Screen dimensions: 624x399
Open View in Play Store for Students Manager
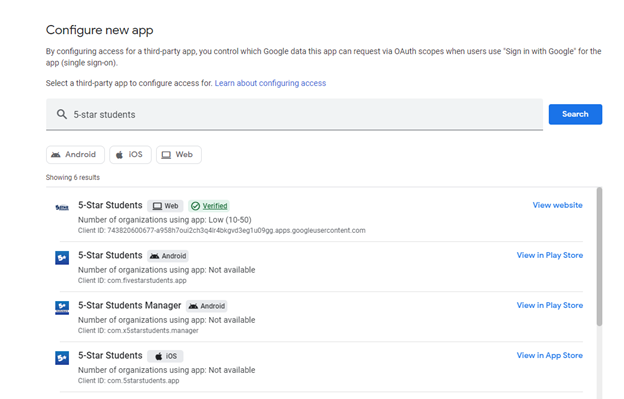point(550,306)
